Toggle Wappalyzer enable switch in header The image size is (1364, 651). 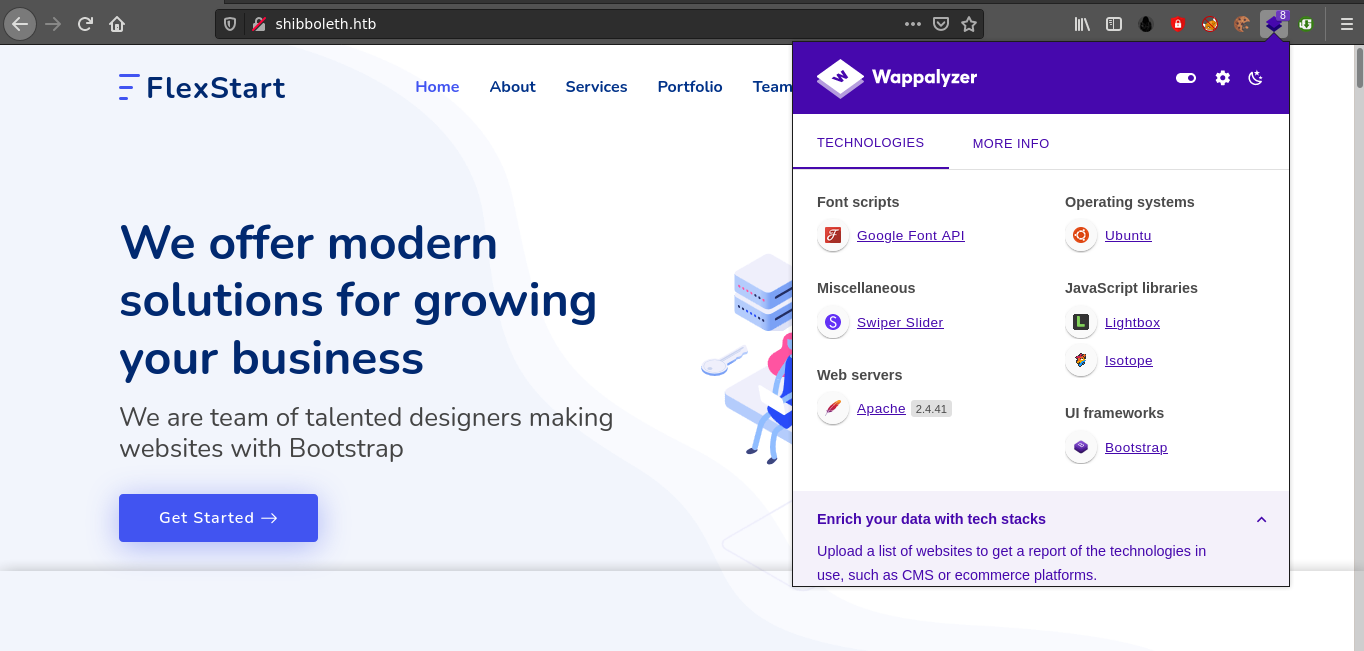click(x=1186, y=78)
